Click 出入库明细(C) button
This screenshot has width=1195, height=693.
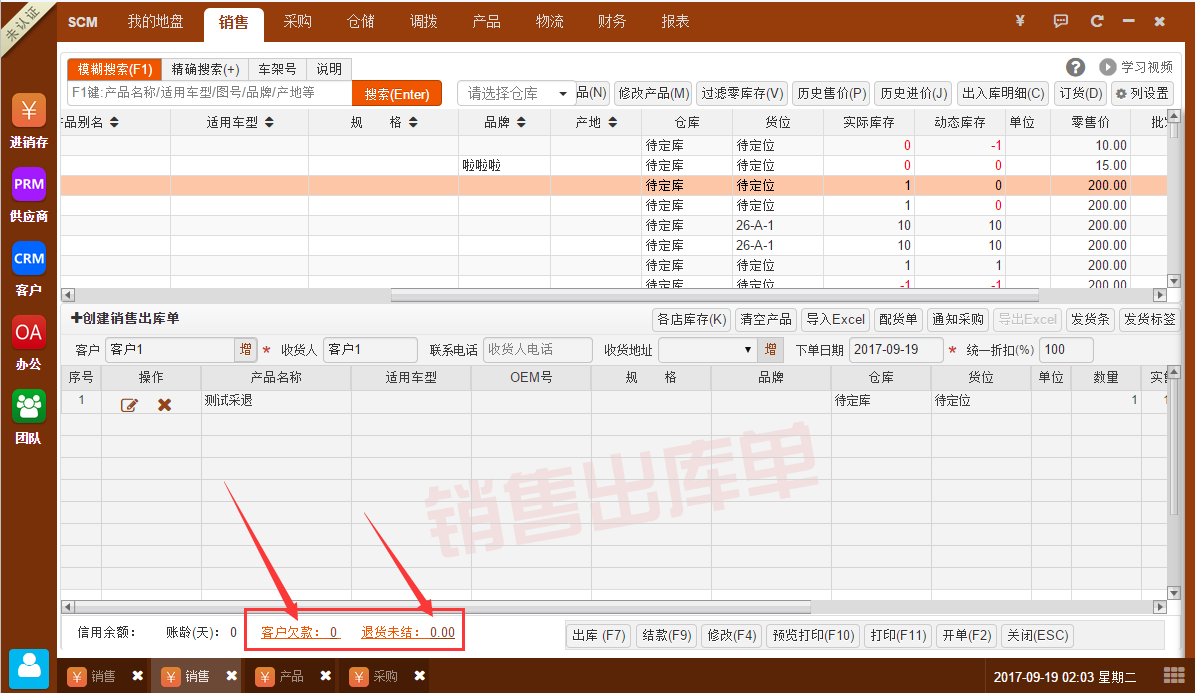point(1003,93)
